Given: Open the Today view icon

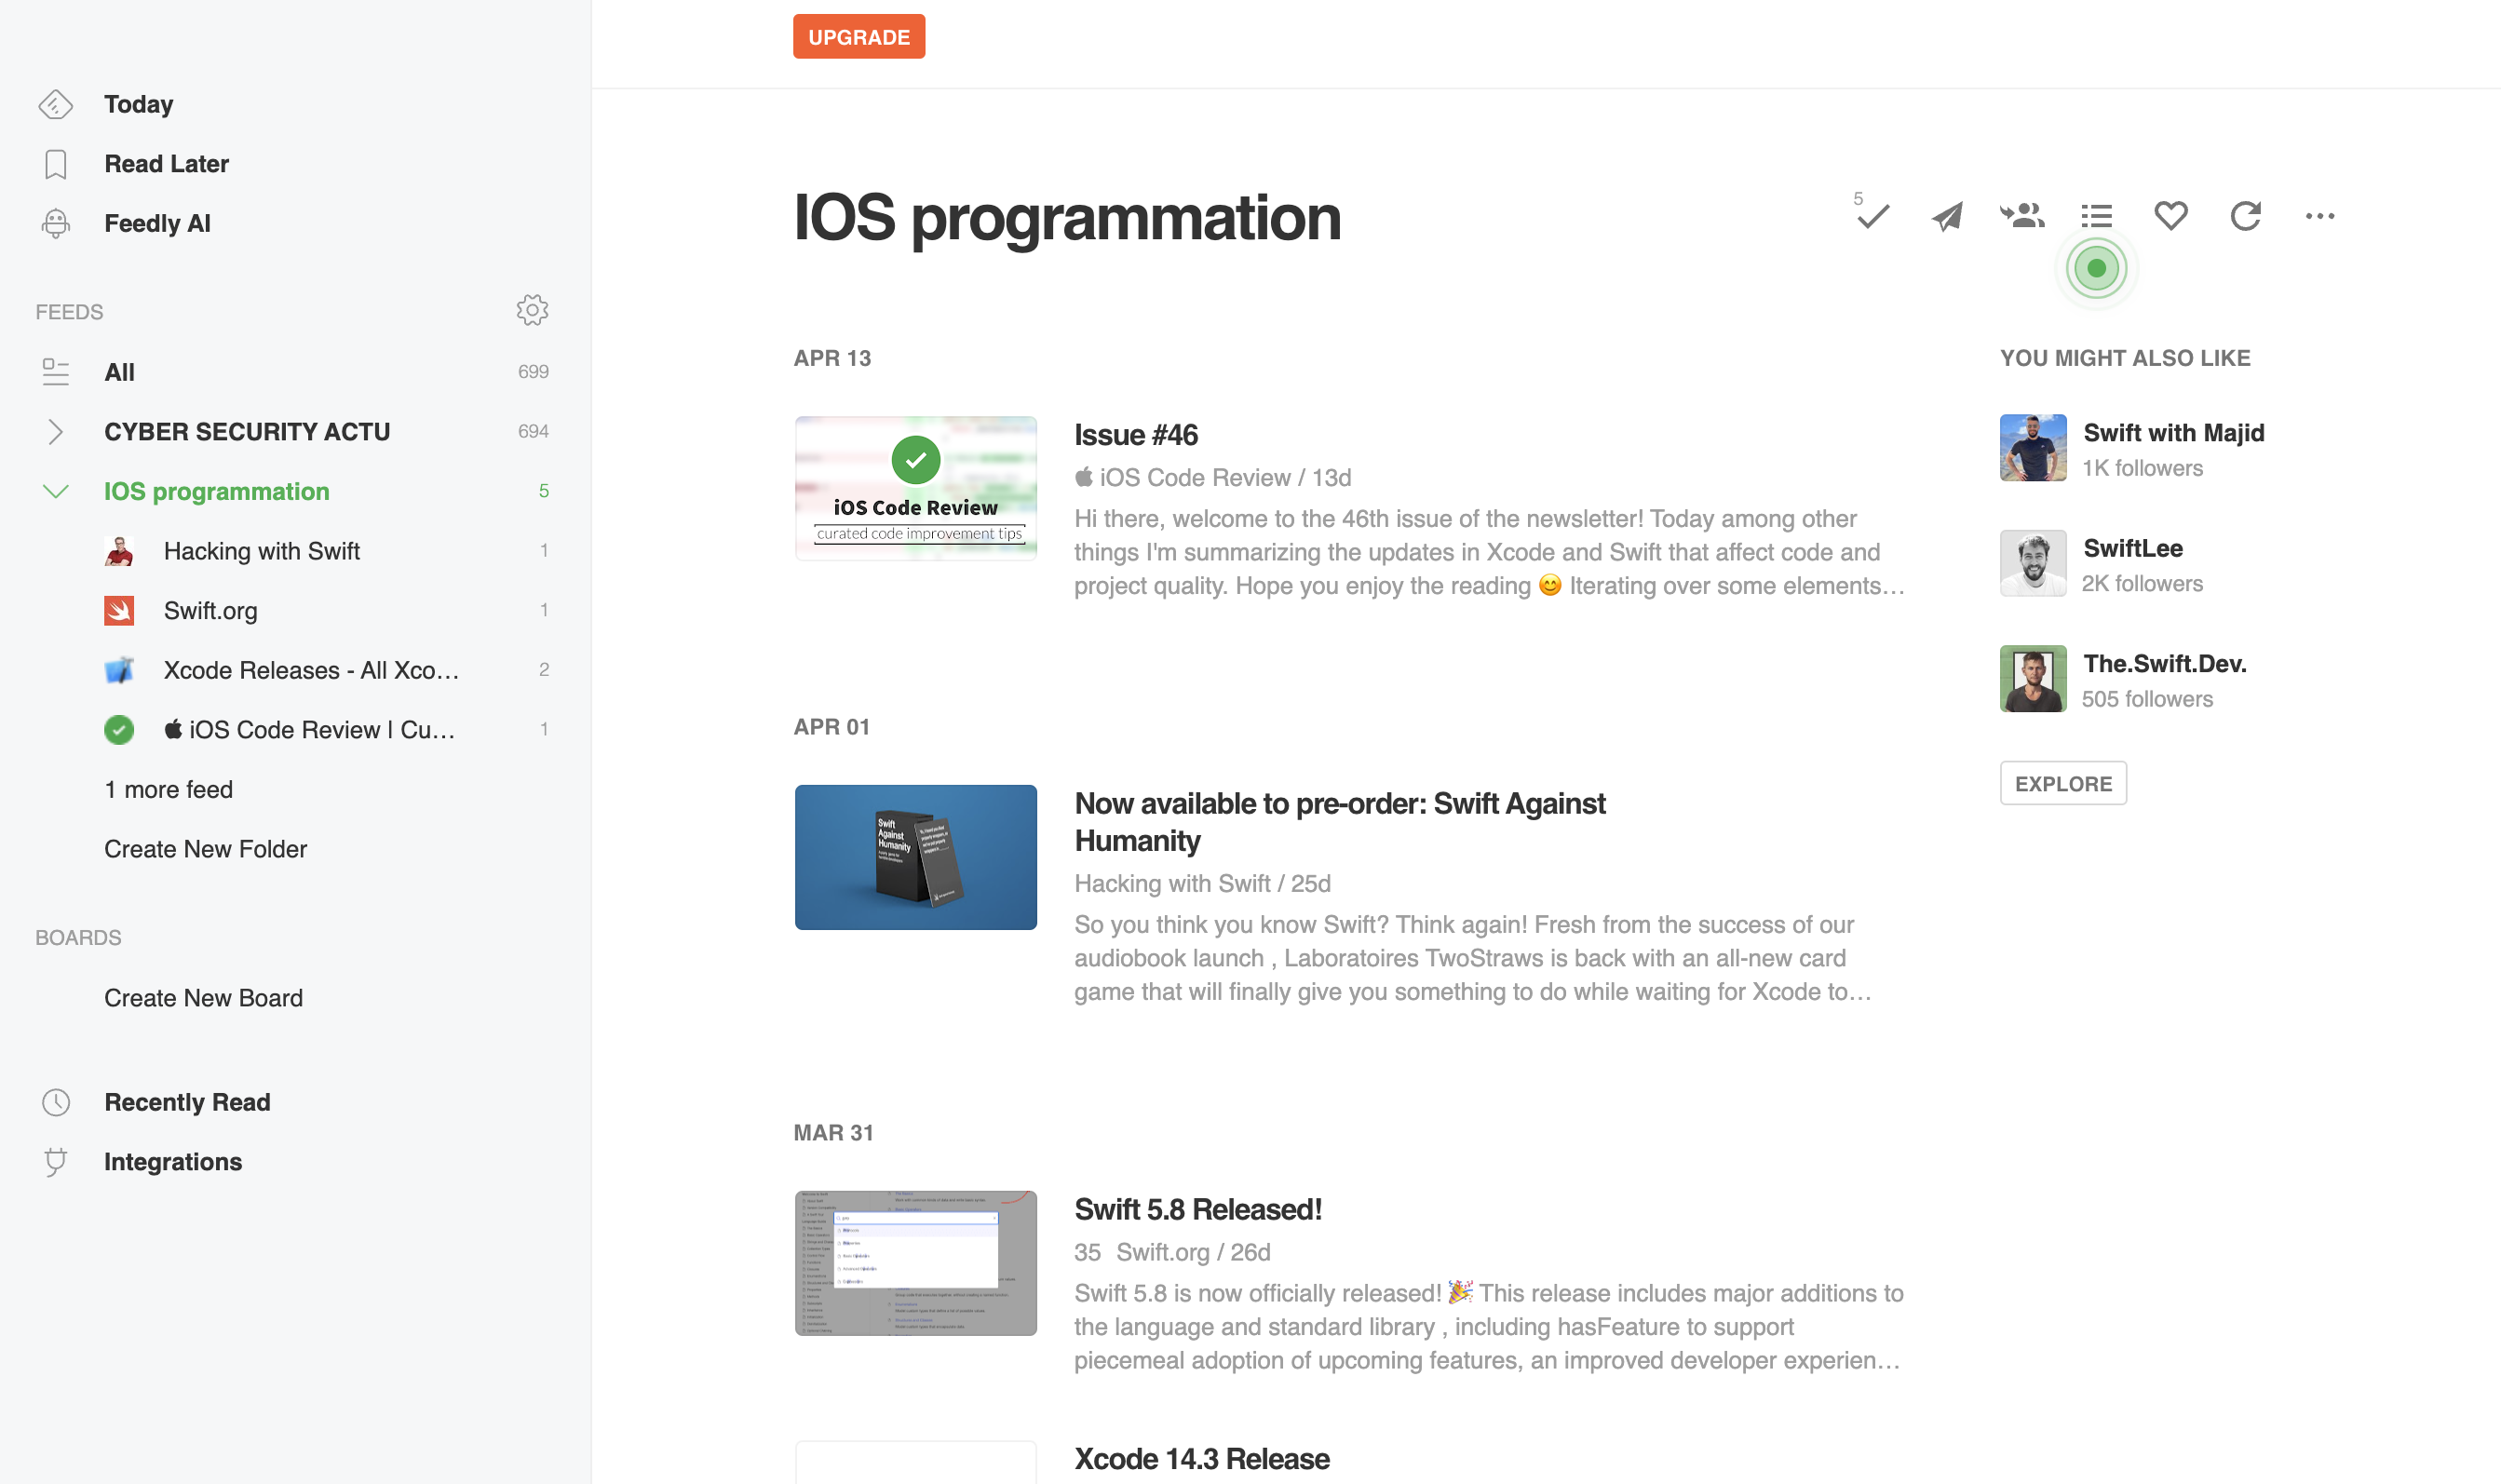Looking at the screenshot, I should (56, 104).
